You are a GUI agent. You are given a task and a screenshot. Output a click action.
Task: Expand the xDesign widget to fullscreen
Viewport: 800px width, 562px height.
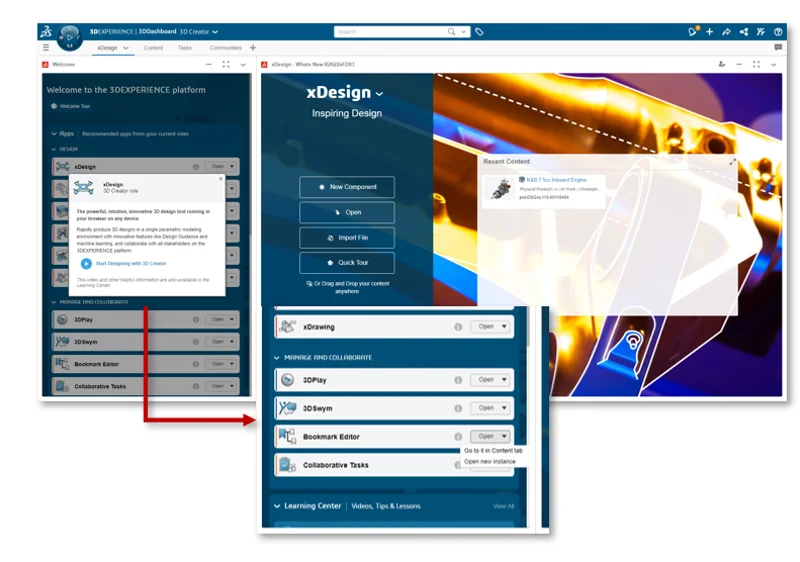point(756,64)
